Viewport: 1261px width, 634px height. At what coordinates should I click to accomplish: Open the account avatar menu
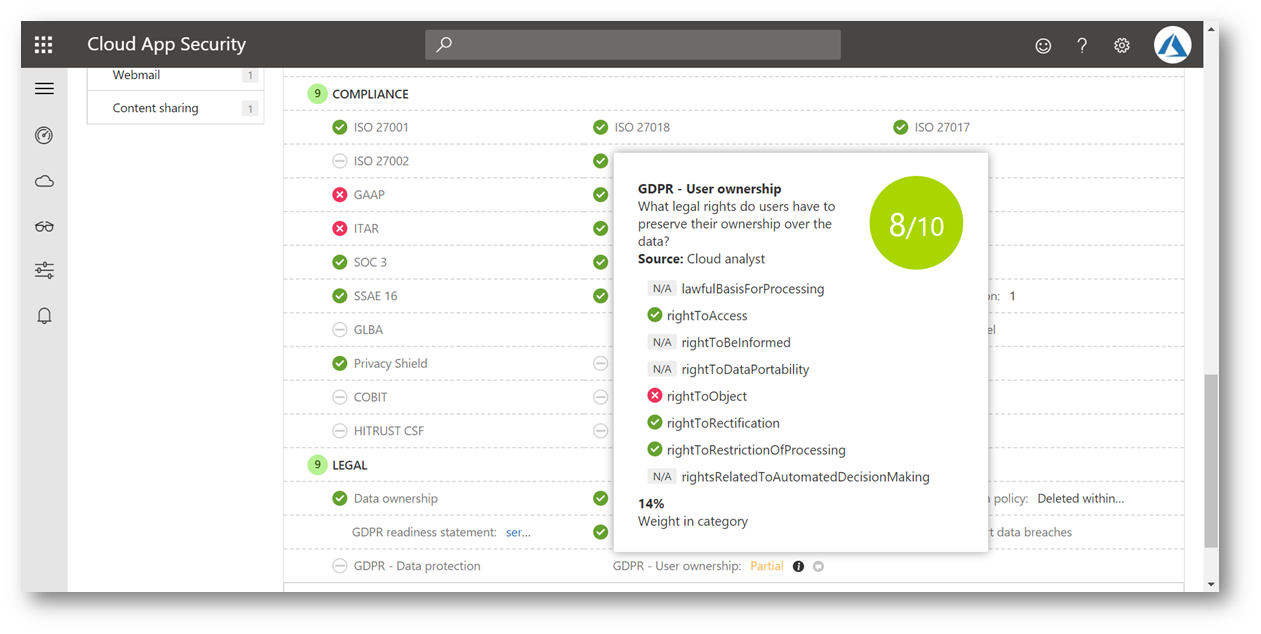(x=1172, y=45)
